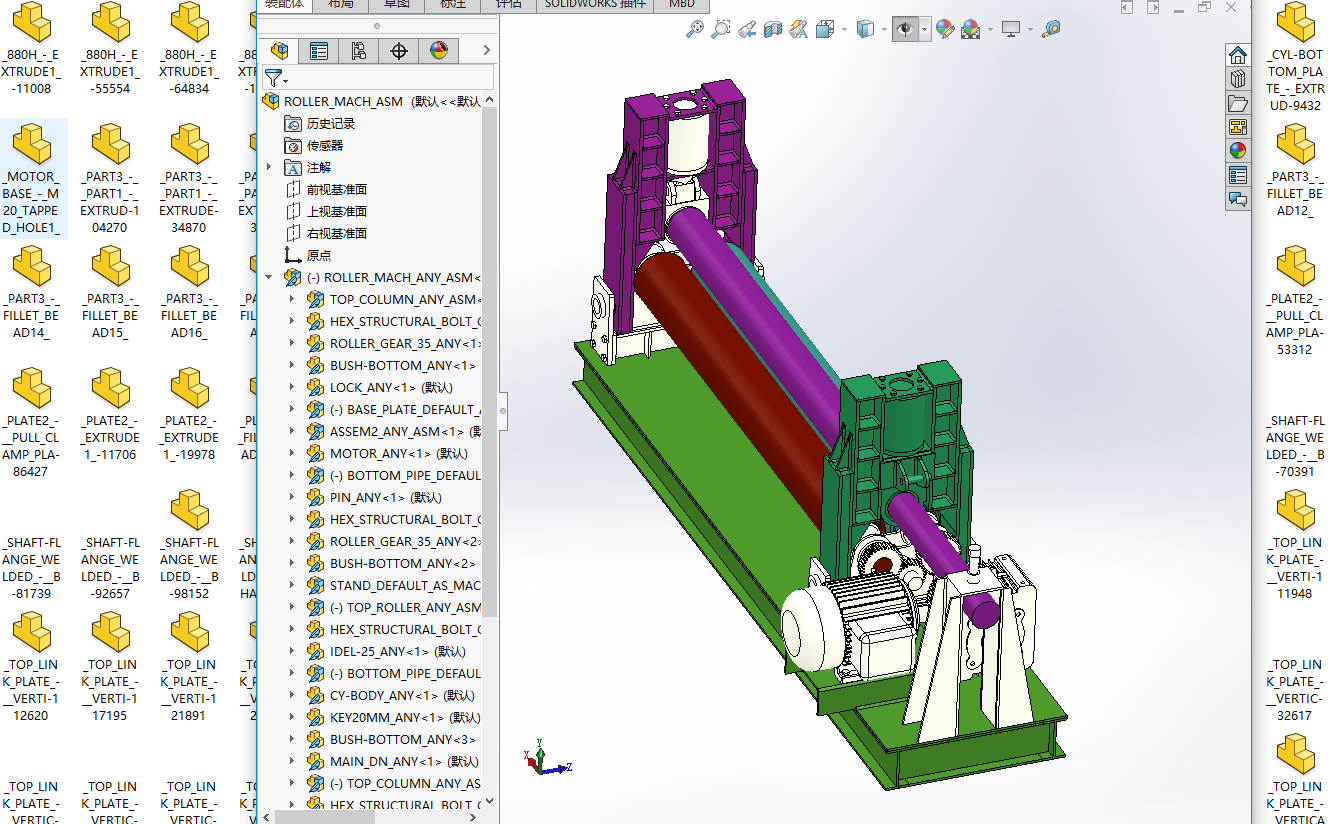1342x824 pixels.
Task: Switch to the MBD tab
Action: pyautogui.click(x=682, y=4)
